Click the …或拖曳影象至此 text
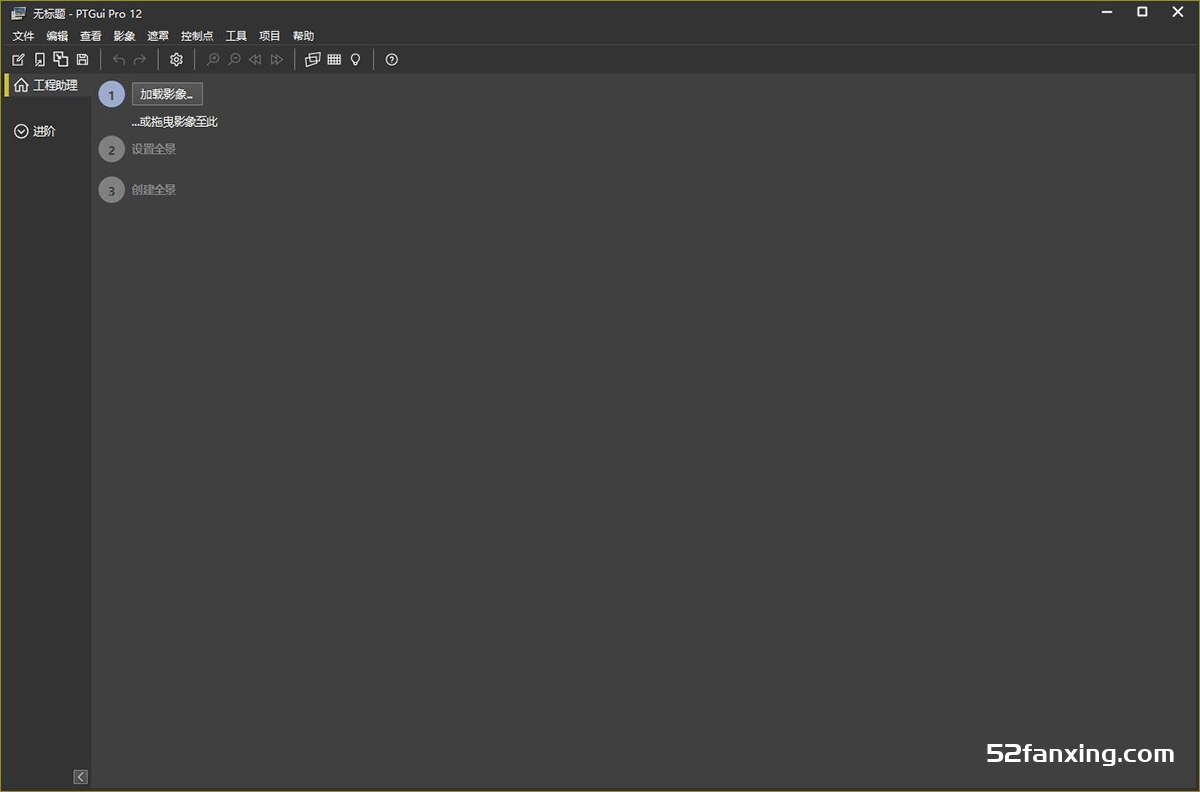Viewport: 1200px width, 792px height. [x=175, y=122]
